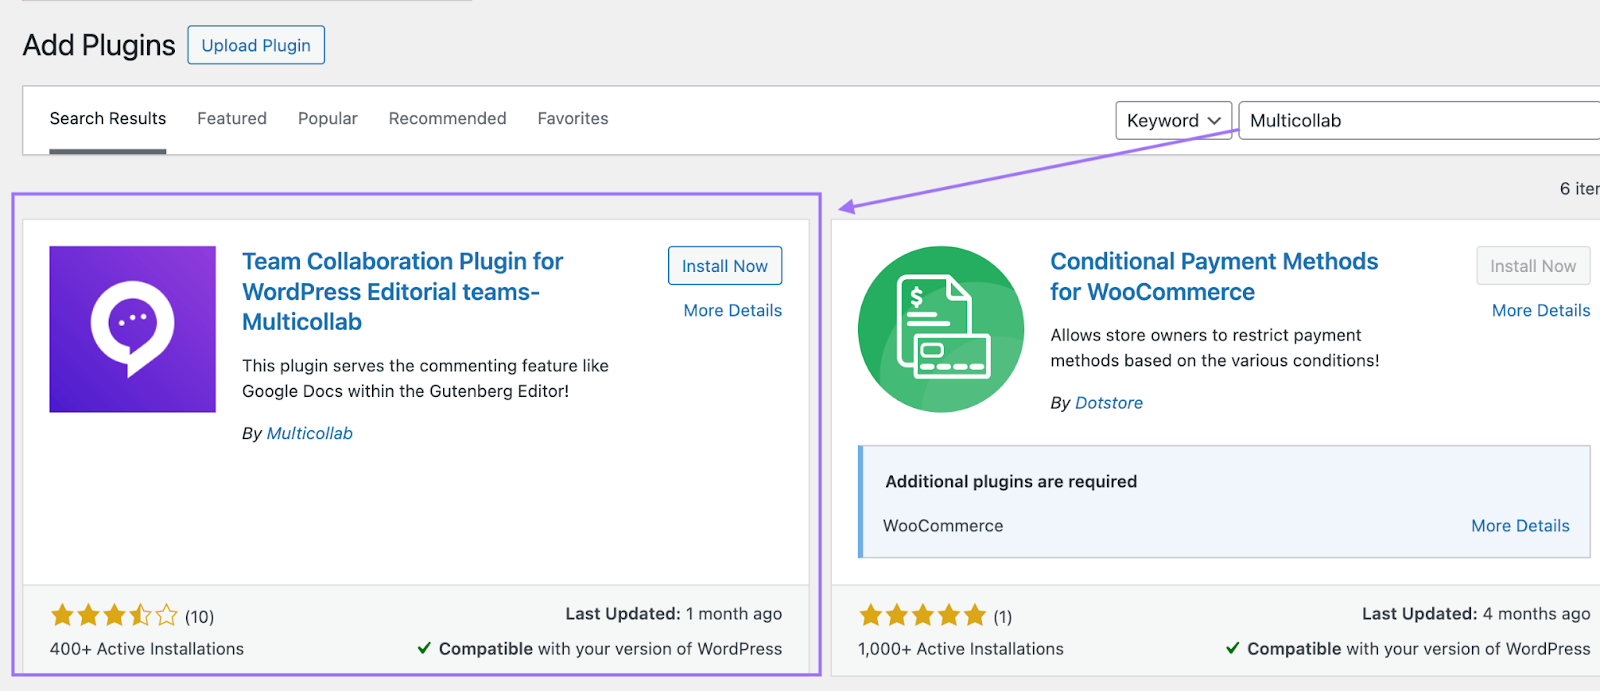The height and width of the screenshot is (691, 1600).
Task: Click the Last Updated 4 months ago text
Action: coord(1476,614)
